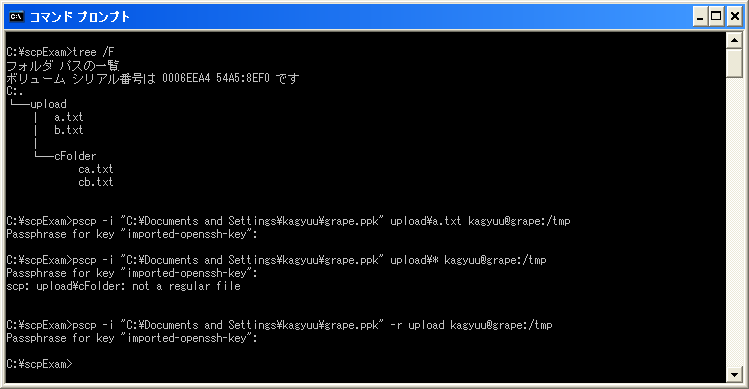Maximize the command prompt window

(716, 17)
